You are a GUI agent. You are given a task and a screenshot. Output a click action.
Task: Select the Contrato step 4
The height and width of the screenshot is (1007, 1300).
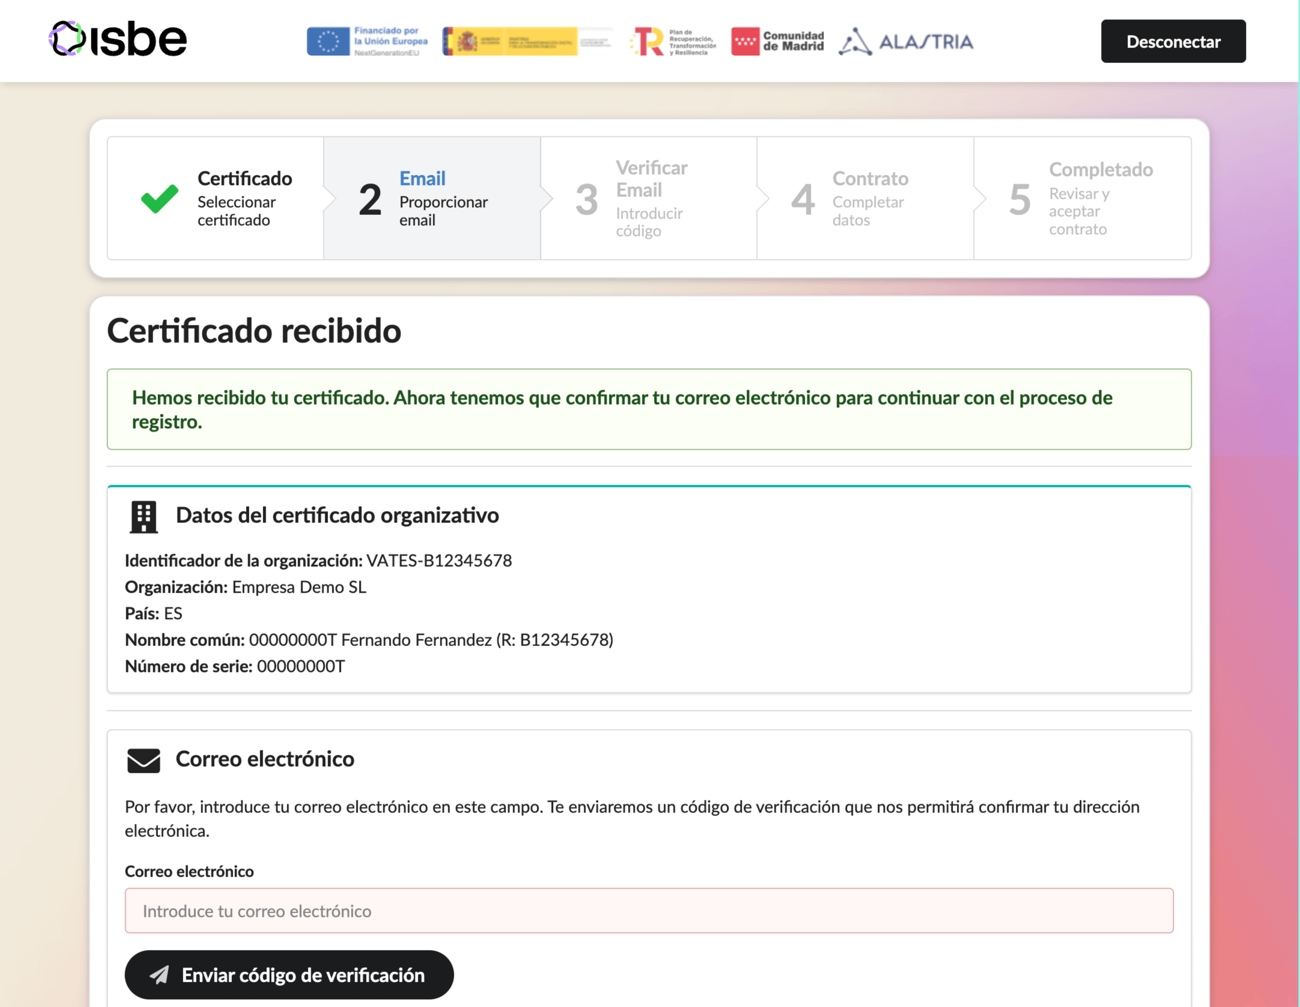point(865,198)
